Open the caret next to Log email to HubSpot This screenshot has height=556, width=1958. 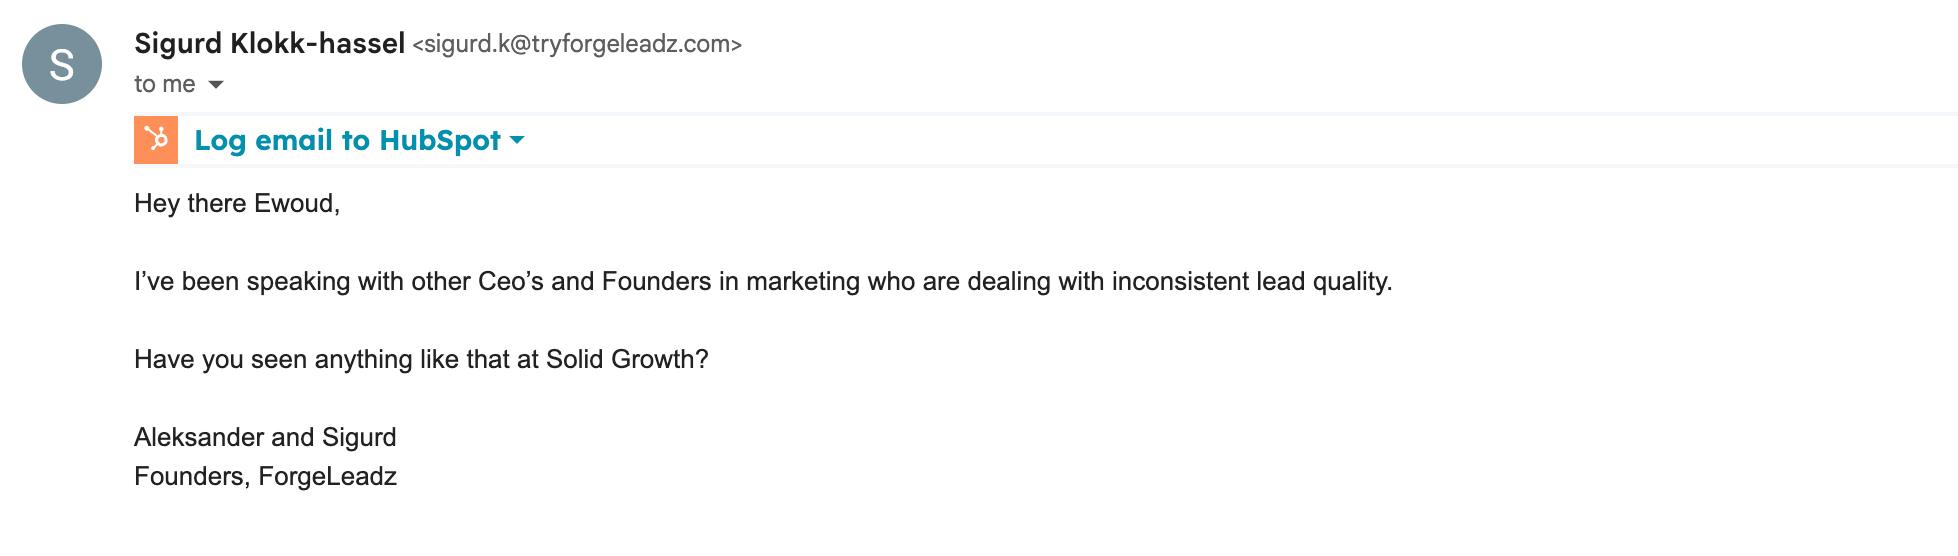pyautogui.click(x=517, y=140)
